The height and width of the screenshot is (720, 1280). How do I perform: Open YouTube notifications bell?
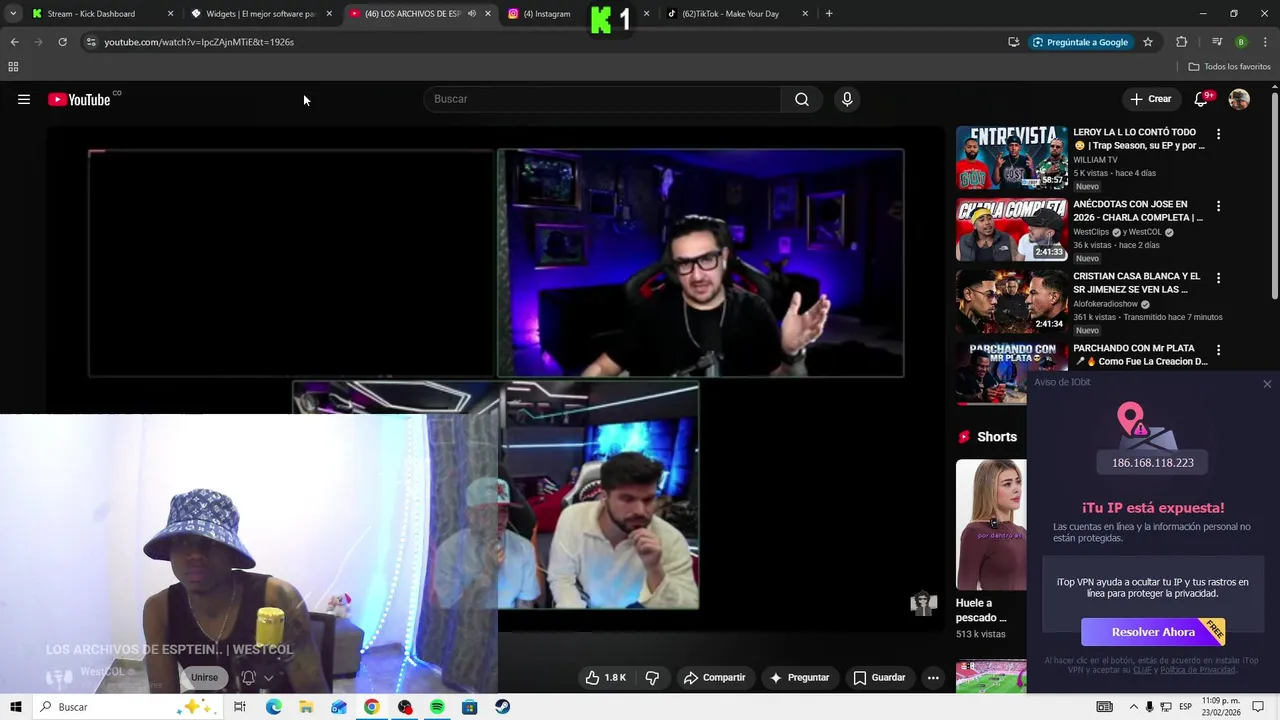point(1201,99)
